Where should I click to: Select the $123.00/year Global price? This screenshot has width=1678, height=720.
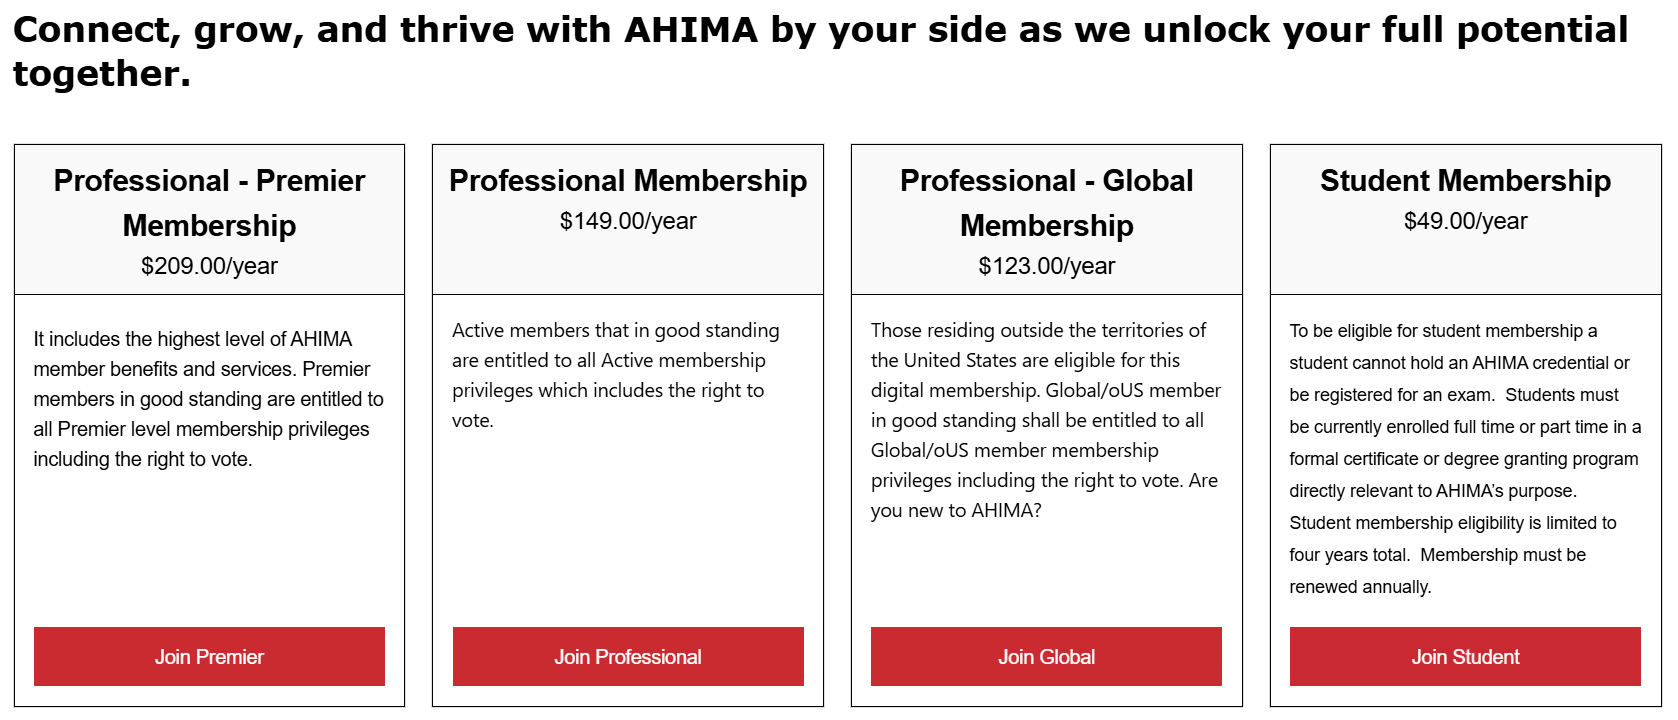[1046, 266]
